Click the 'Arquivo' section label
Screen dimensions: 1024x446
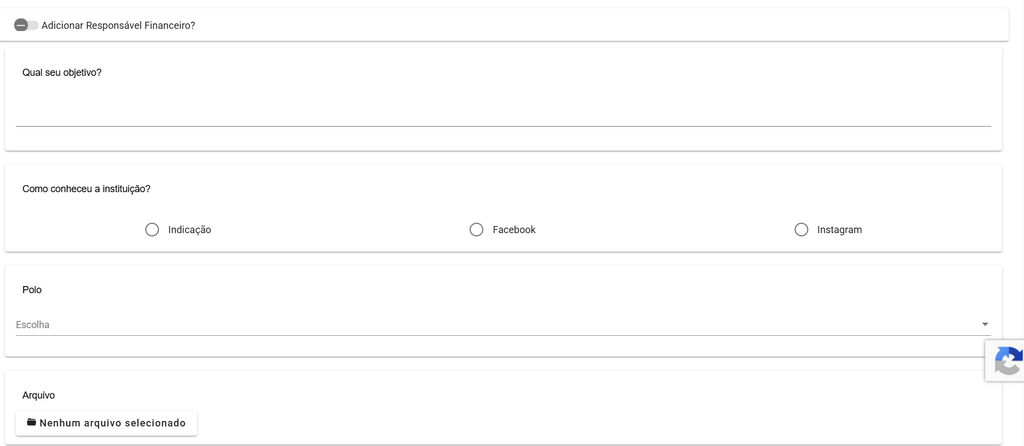tap(39, 395)
